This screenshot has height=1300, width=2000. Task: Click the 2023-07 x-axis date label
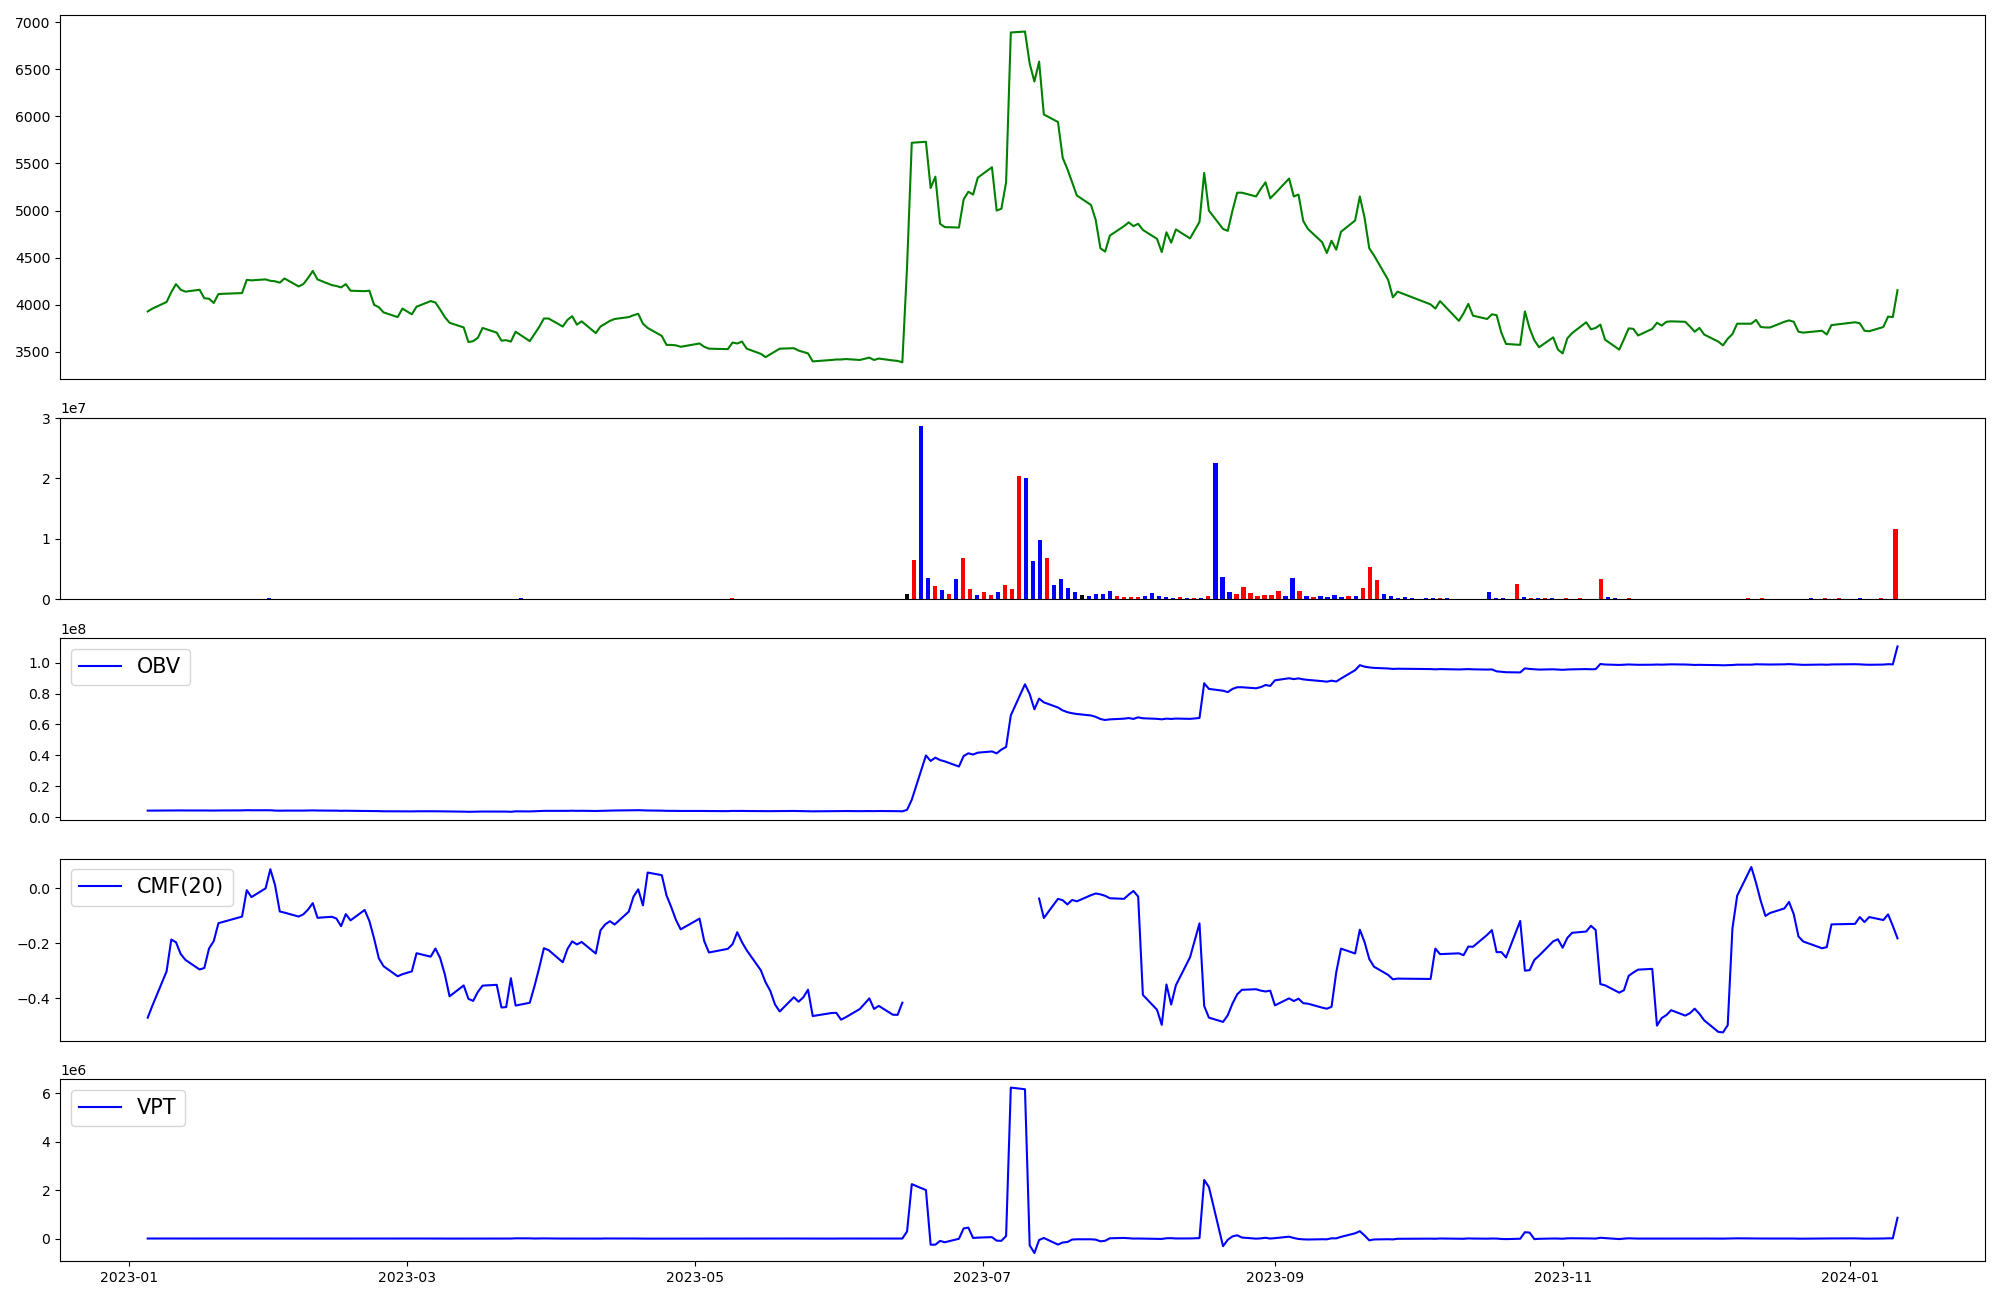pos(983,1277)
